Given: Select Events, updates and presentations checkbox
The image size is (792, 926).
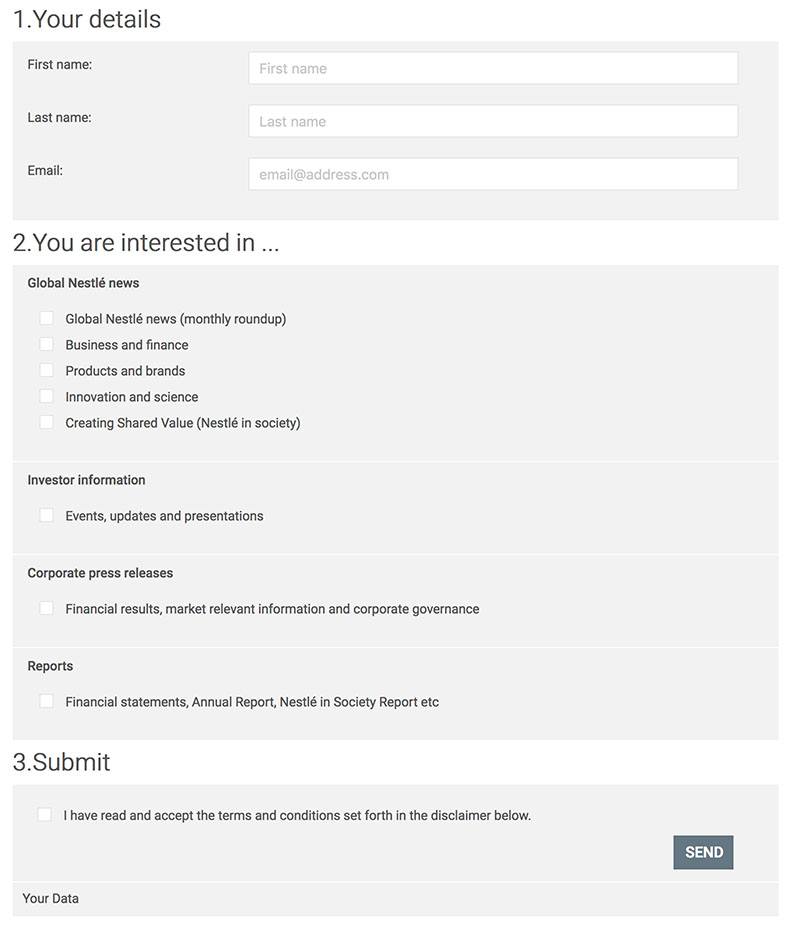Looking at the screenshot, I should 47,515.
